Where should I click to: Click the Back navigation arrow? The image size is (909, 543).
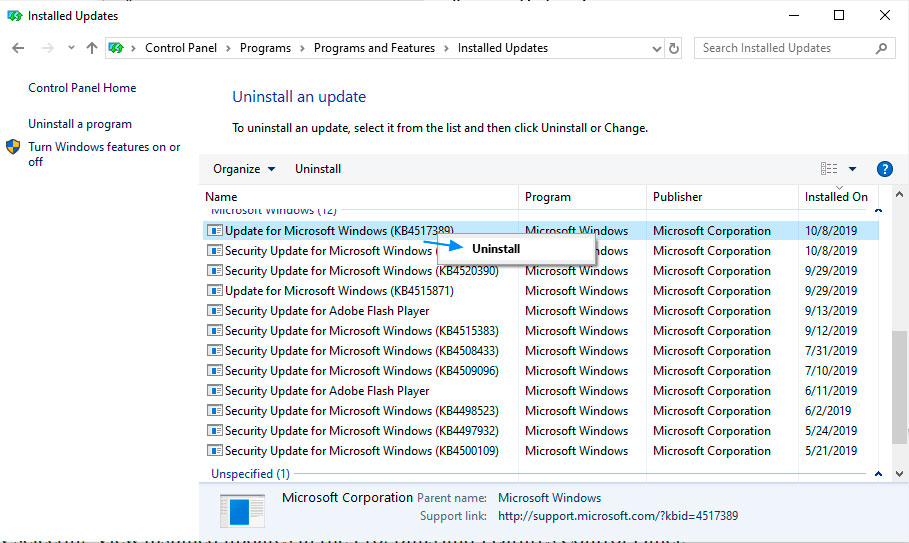[x=18, y=48]
